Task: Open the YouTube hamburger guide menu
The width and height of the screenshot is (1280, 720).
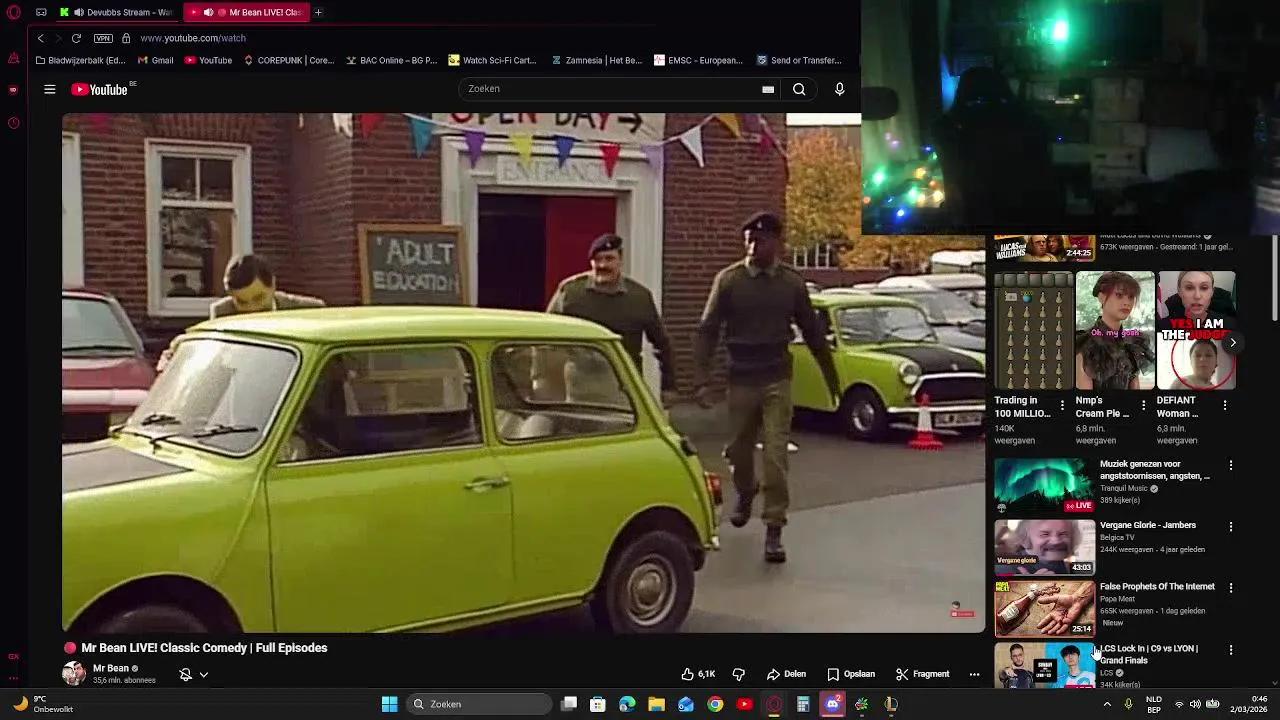Action: tap(49, 89)
